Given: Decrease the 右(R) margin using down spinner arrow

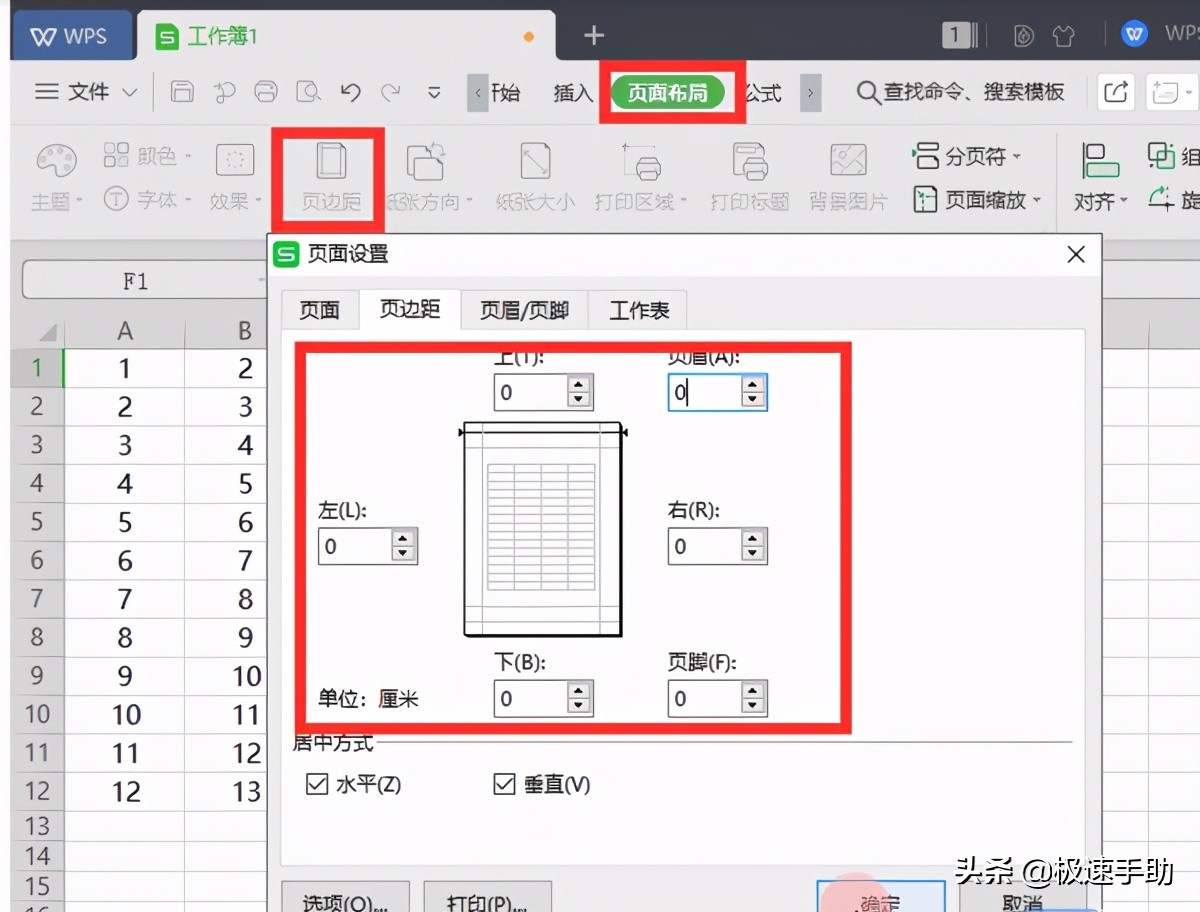Looking at the screenshot, I should tap(753, 554).
